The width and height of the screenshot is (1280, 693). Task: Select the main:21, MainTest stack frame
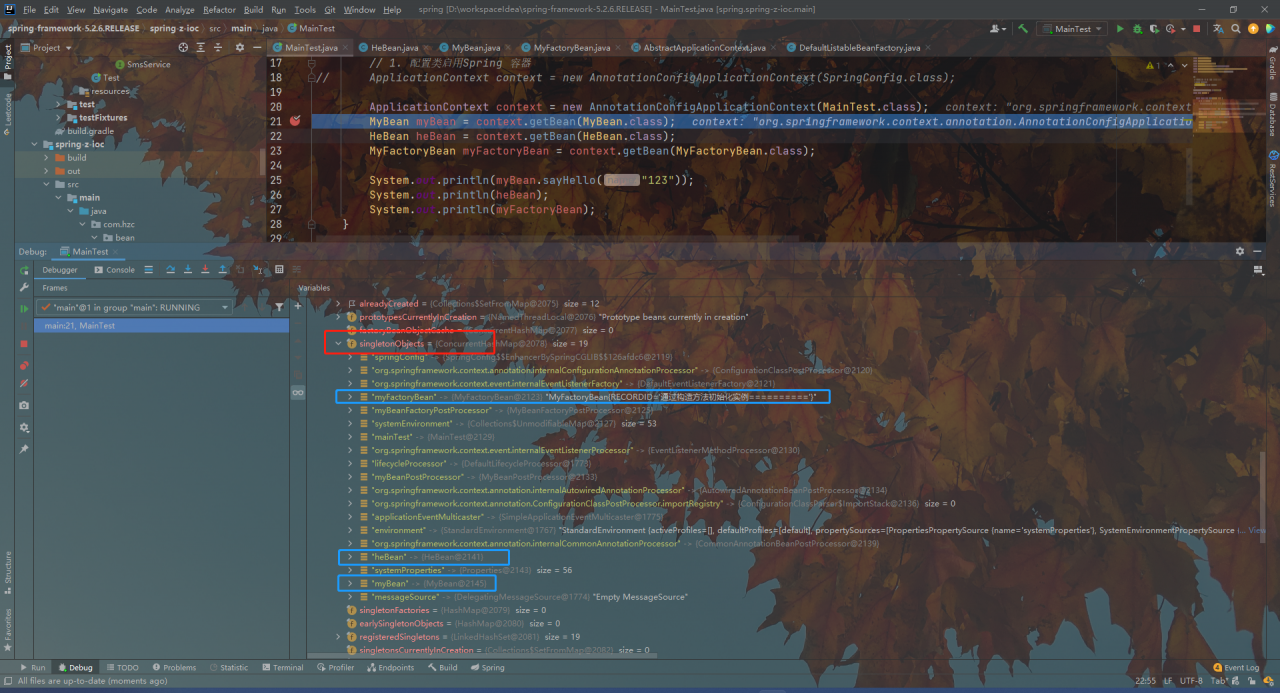[x=162, y=326]
